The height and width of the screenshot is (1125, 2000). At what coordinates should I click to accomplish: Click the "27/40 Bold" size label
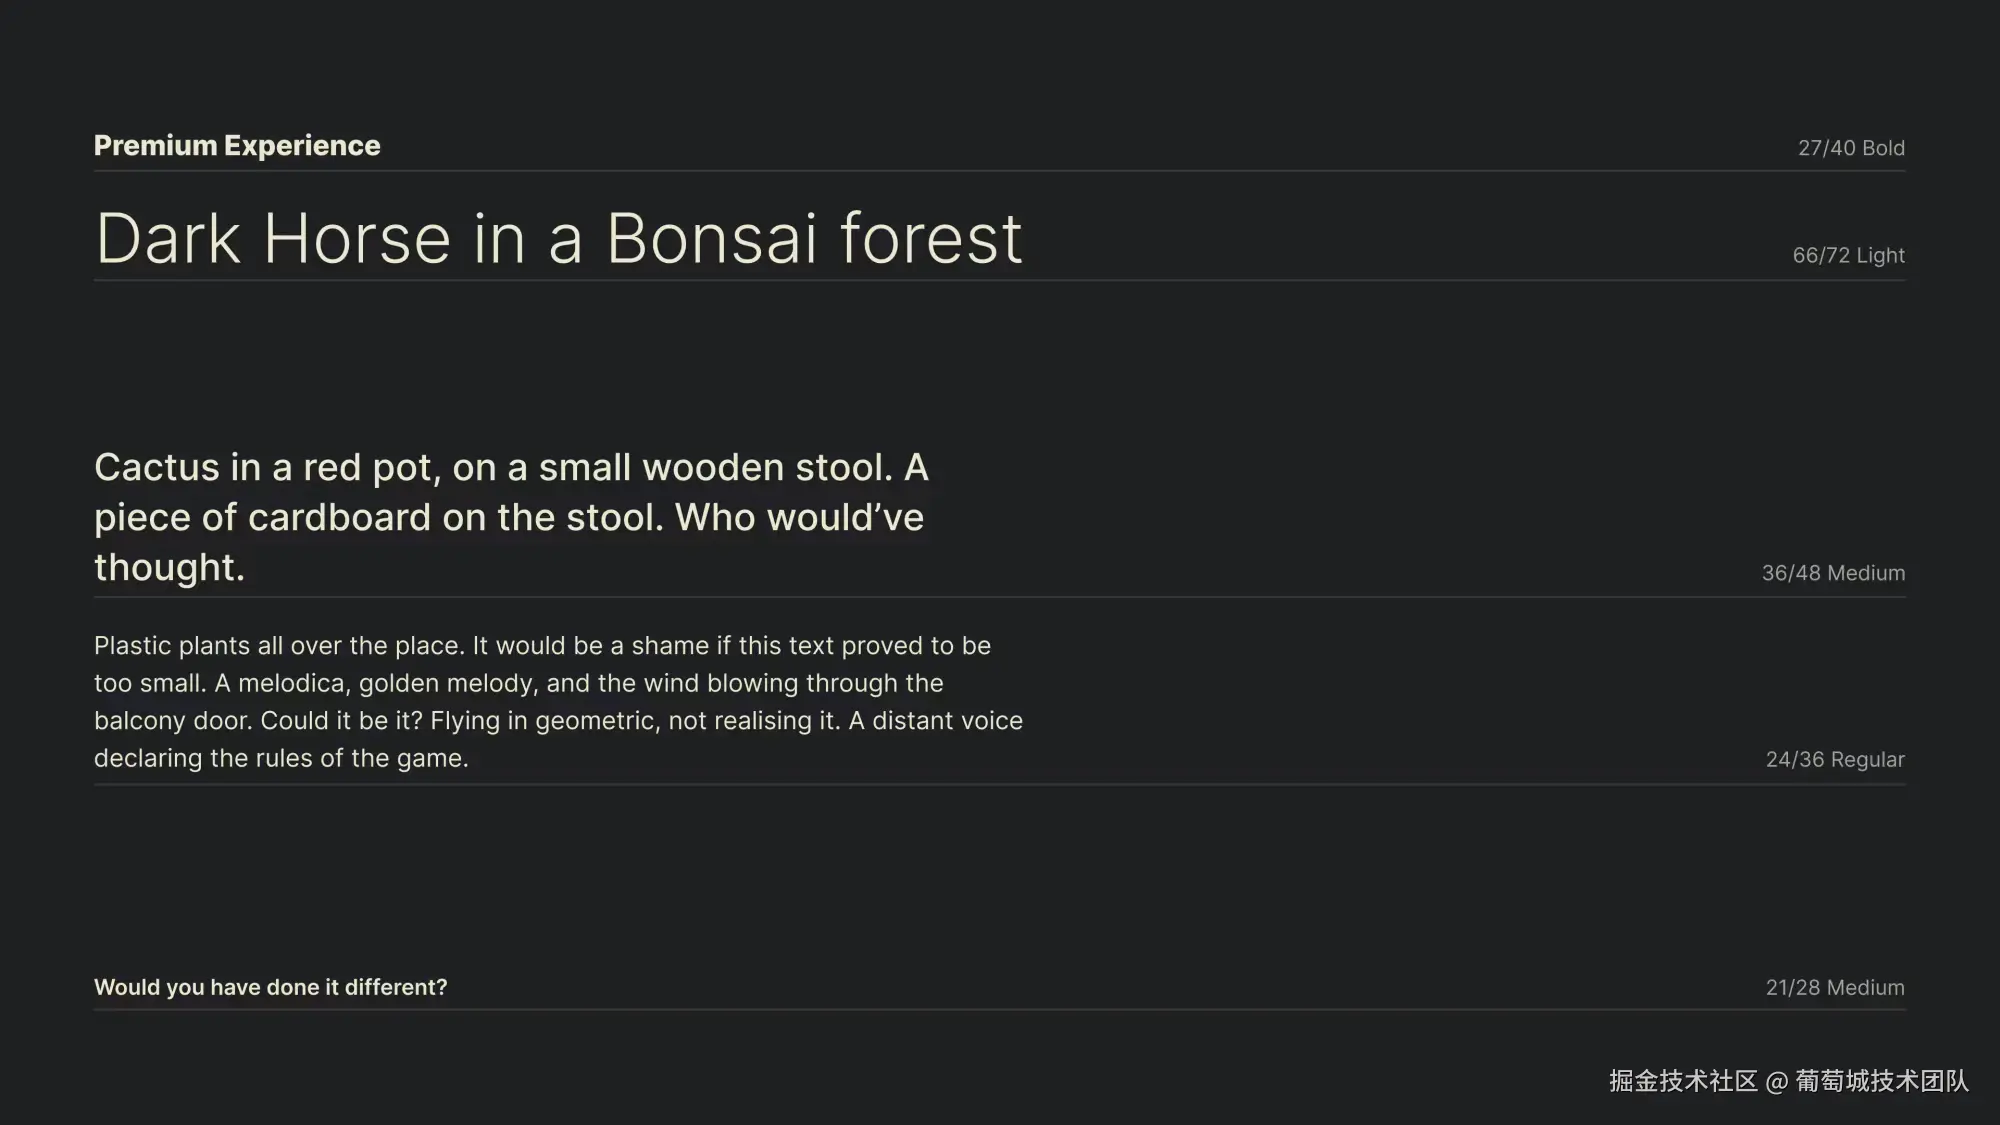1850,148
